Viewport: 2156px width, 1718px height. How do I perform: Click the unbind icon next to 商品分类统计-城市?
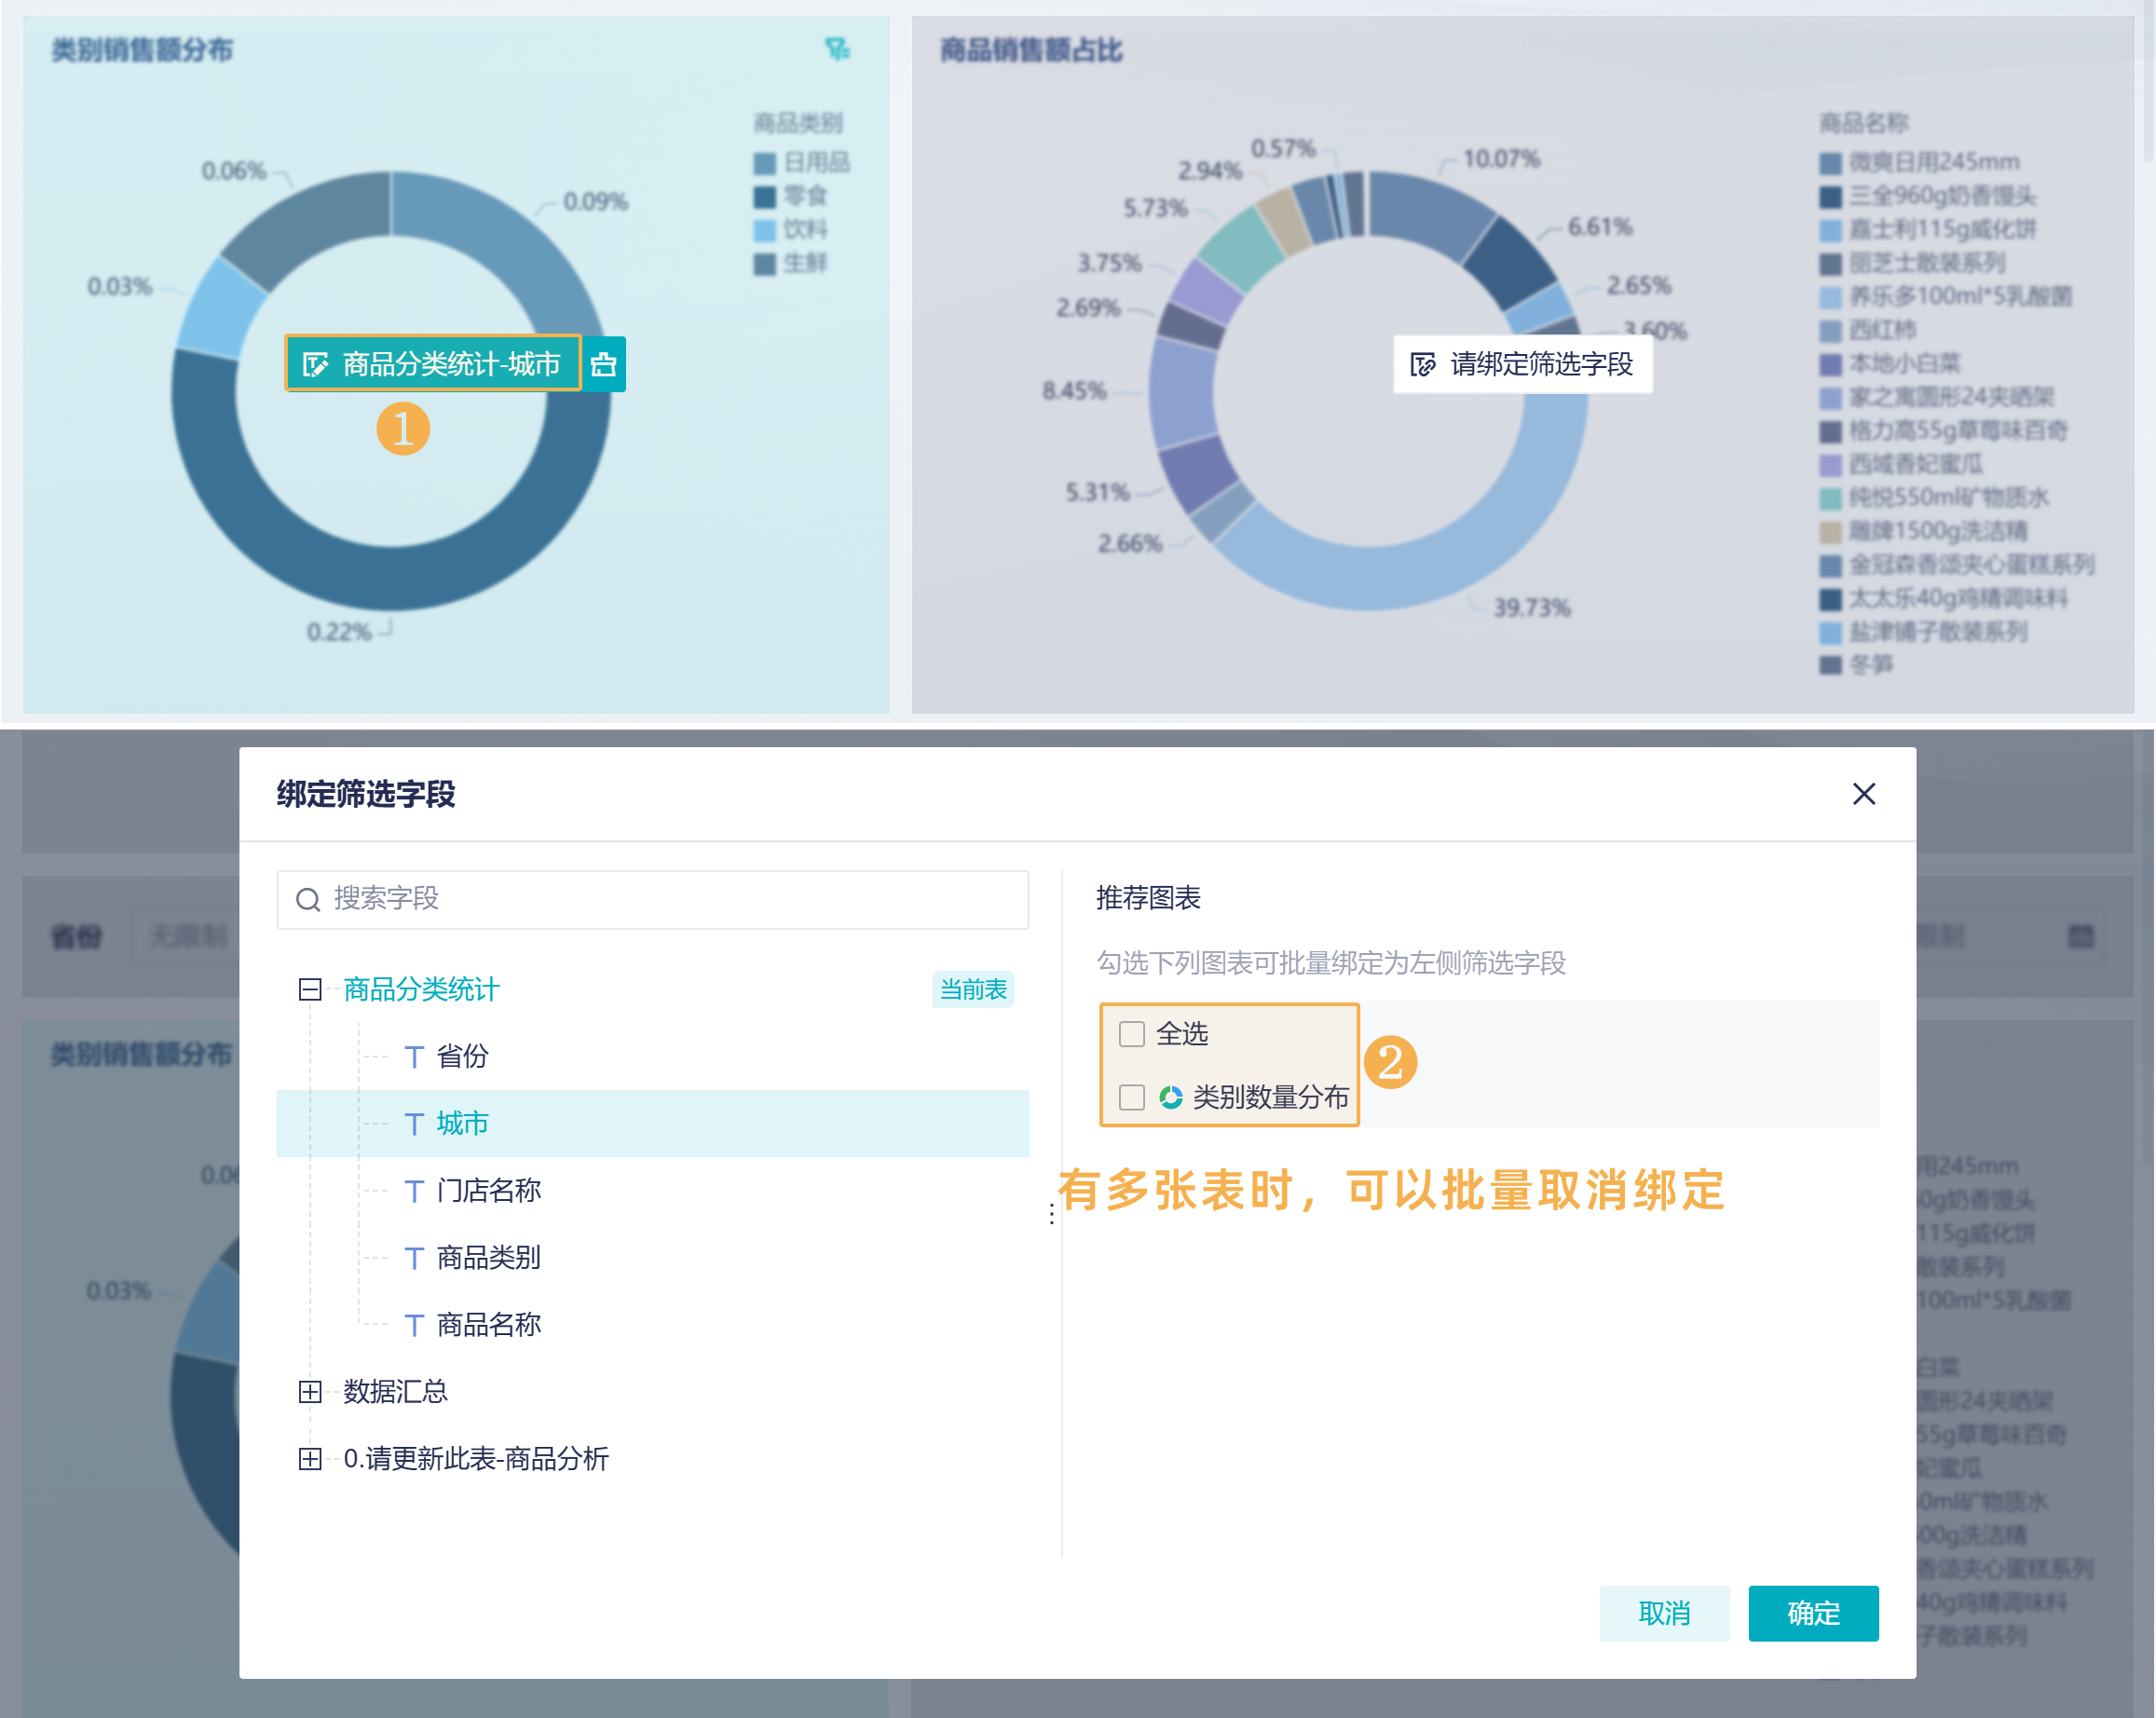click(603, 364)
